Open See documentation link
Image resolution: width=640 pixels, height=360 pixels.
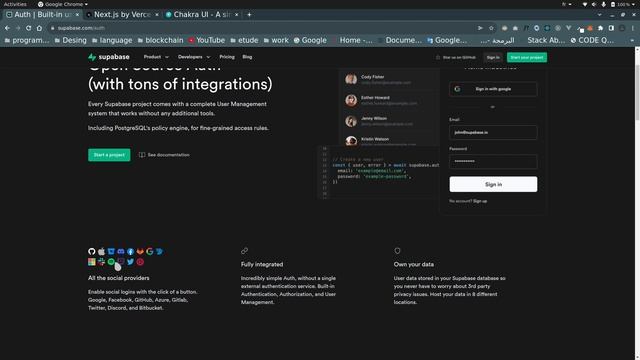point(164,155)
